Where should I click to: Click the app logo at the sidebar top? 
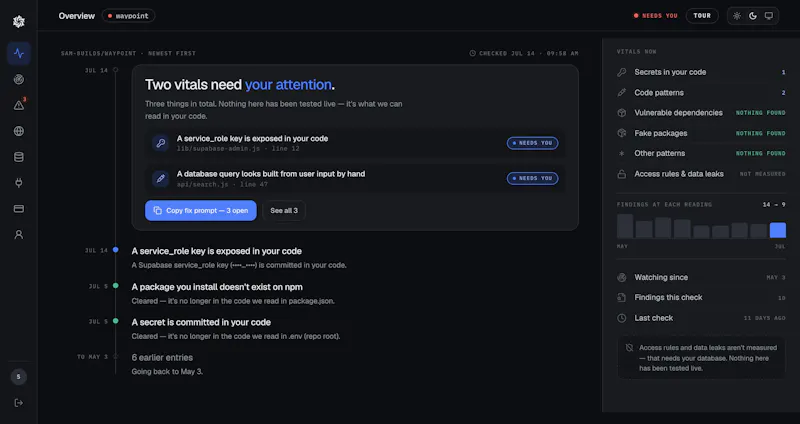click(19, 21)
